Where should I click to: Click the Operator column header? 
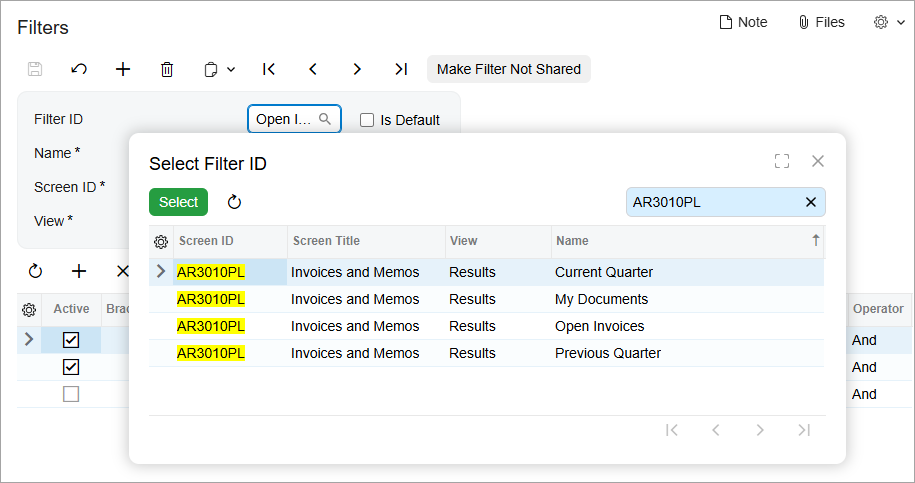point(878,309)
